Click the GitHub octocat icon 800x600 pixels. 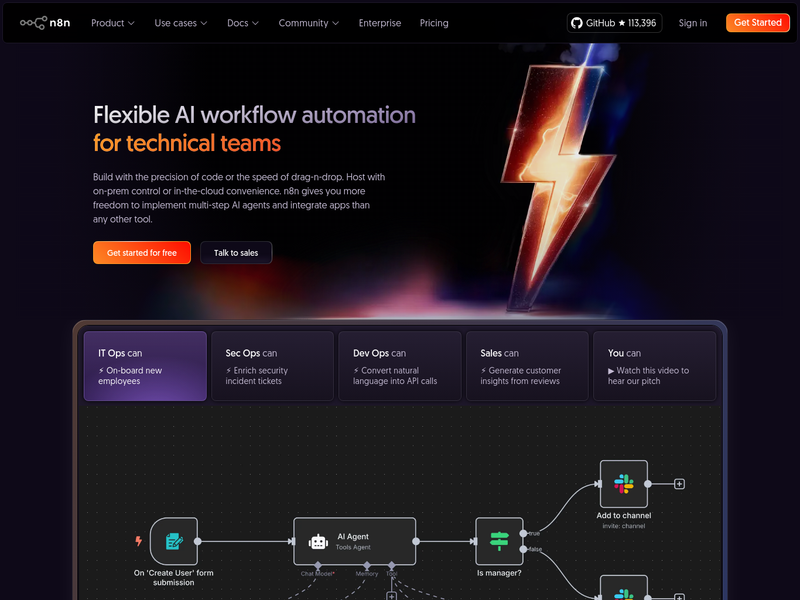click(x=577, y=23)
